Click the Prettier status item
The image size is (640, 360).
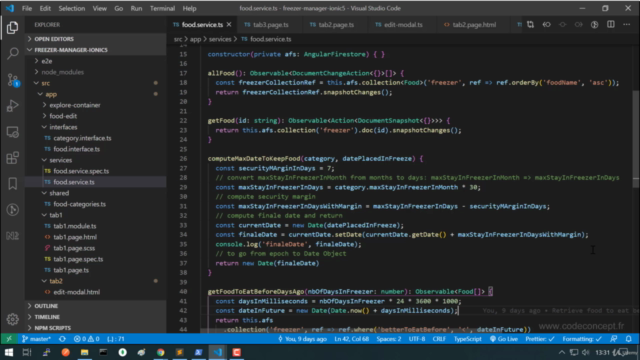click(x=540, y=339)
